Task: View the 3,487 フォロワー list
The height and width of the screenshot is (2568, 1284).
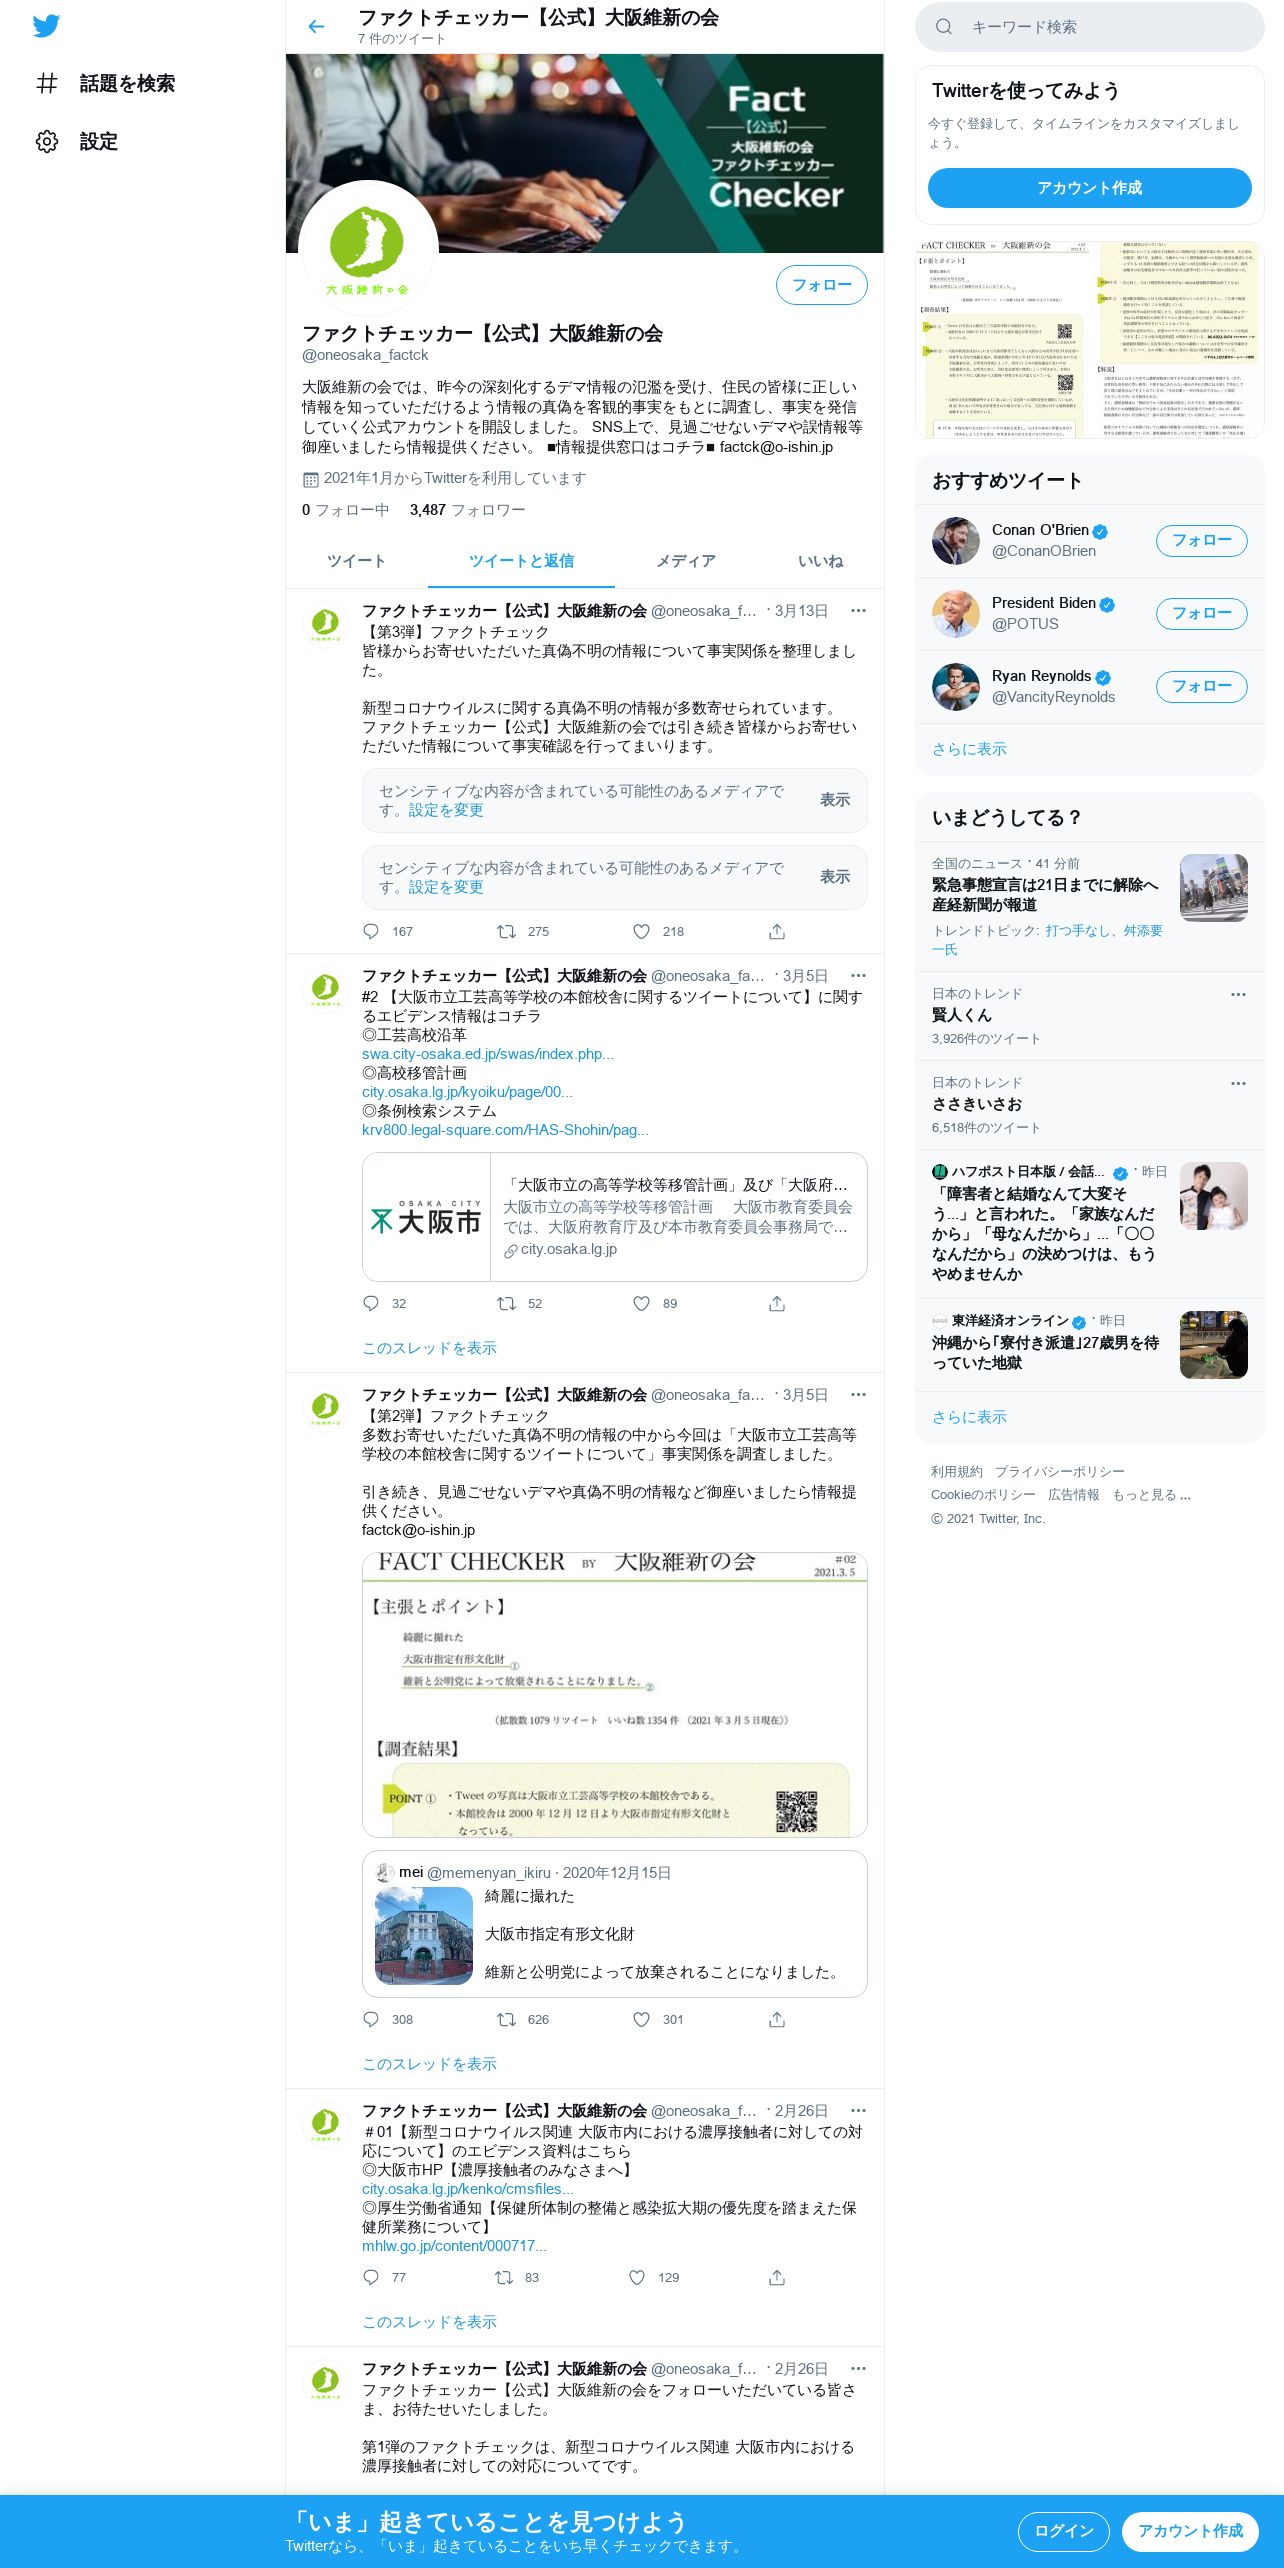Action: pyautogui.click(x=467, y=510)
